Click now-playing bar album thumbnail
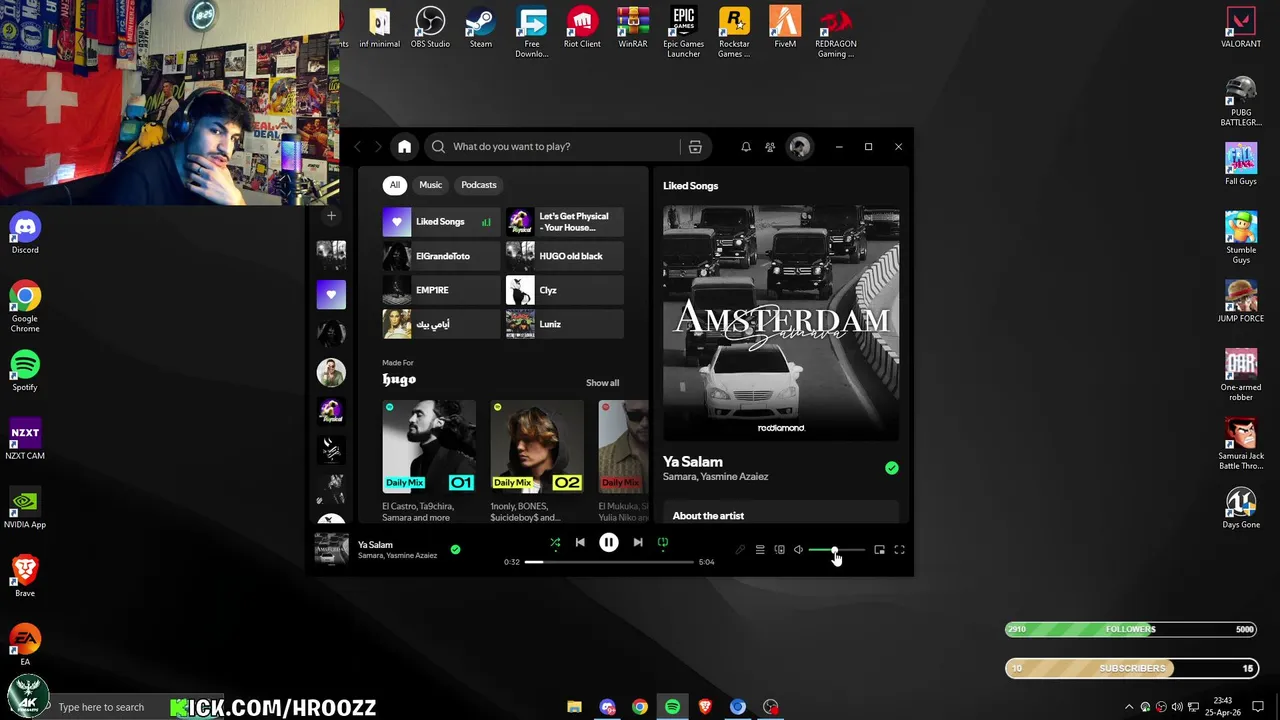 [331, 549]
